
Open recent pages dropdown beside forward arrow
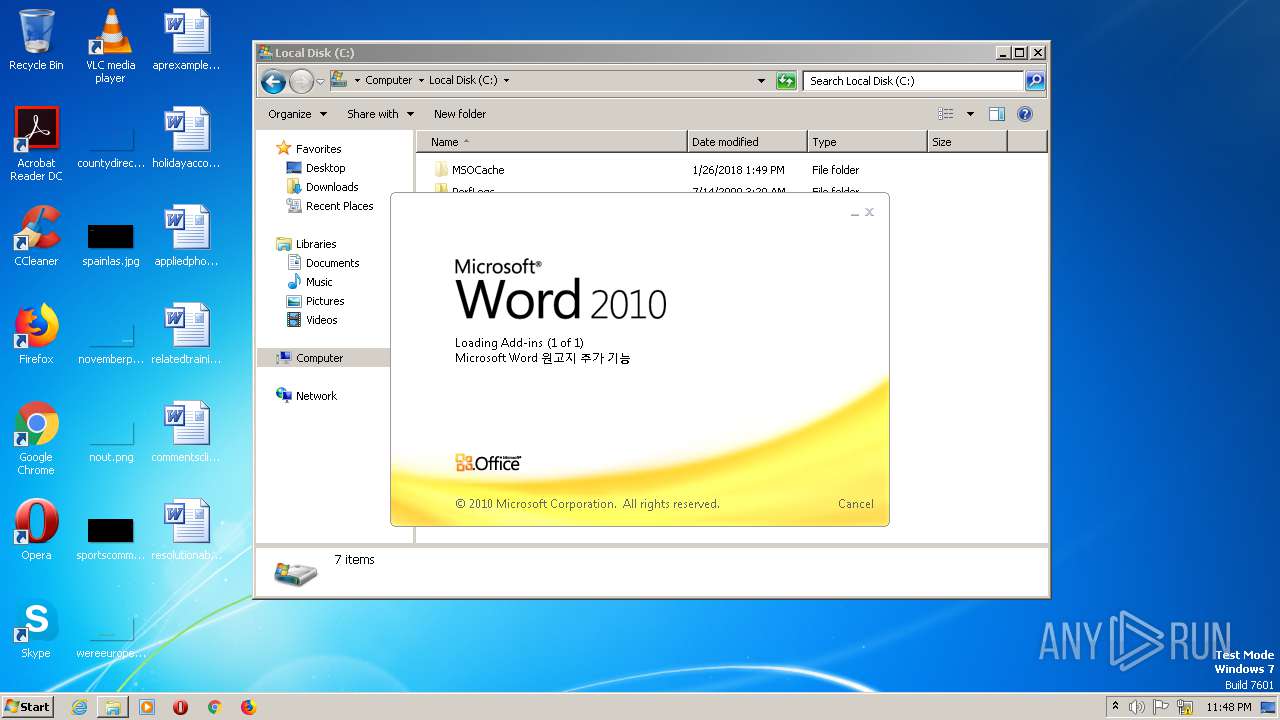[321, 81]
